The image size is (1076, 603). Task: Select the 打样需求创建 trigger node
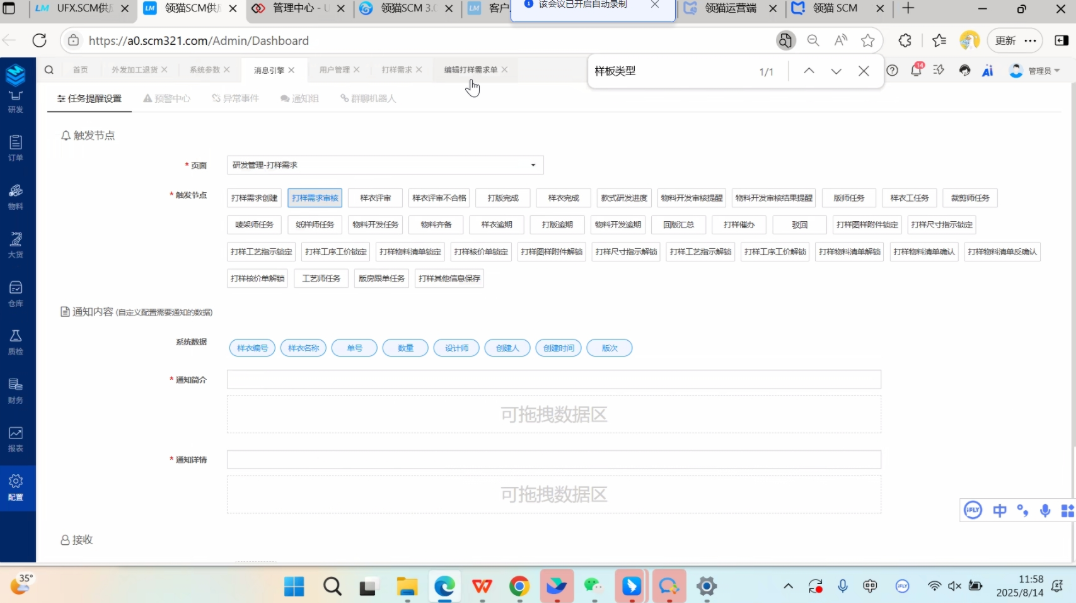point(254,198)
